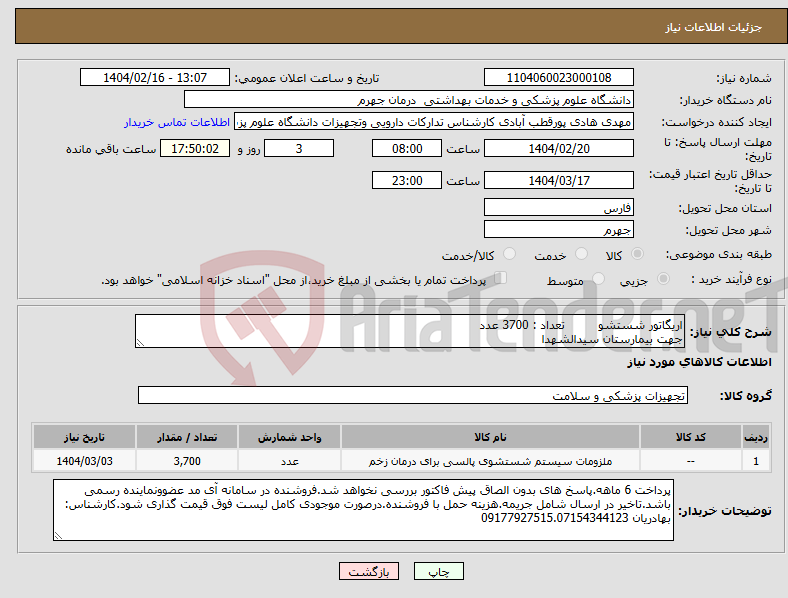Click the چاپ (Print) button

coord(438,571)
